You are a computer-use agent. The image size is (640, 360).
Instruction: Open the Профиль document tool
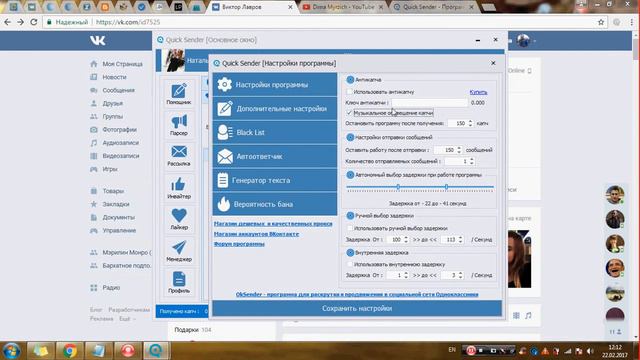tap(179, 282)
